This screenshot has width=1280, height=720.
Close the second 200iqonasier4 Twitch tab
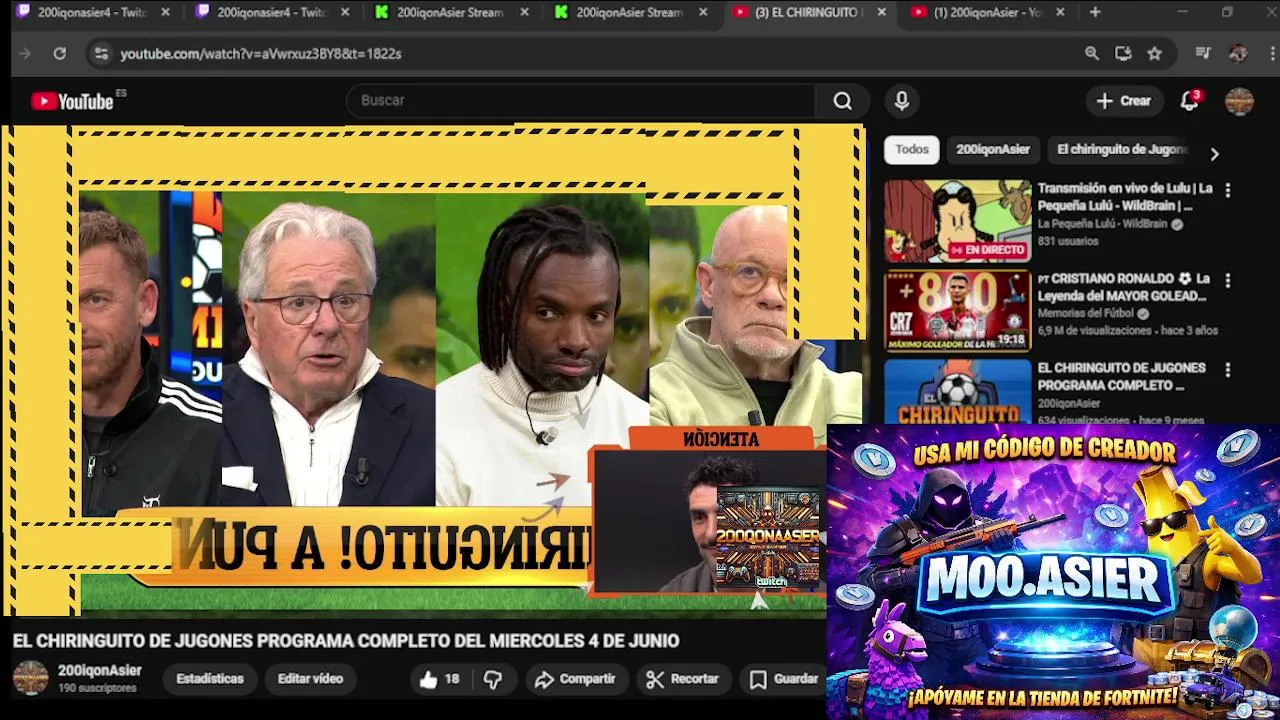345,12
